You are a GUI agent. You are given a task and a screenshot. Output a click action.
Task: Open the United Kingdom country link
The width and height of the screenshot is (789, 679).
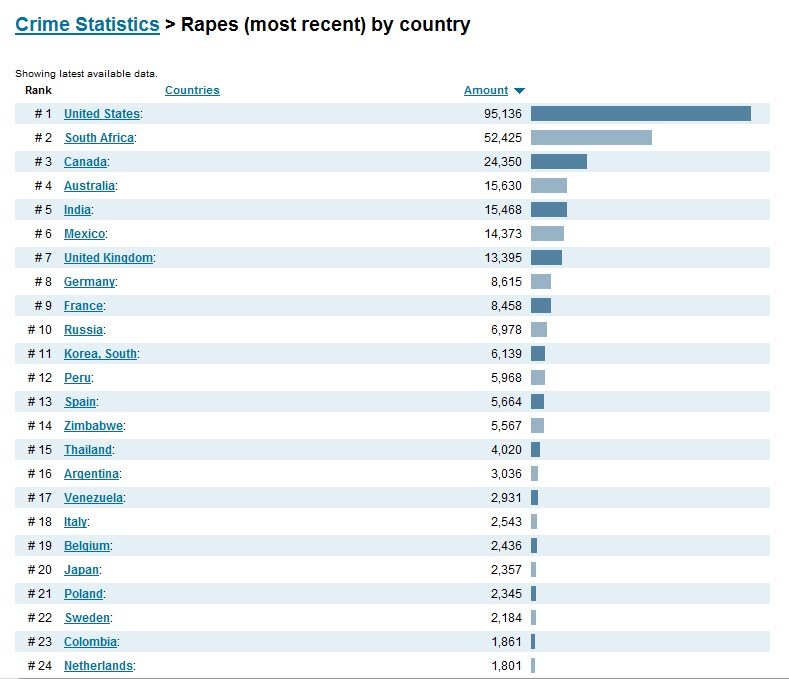108,258
